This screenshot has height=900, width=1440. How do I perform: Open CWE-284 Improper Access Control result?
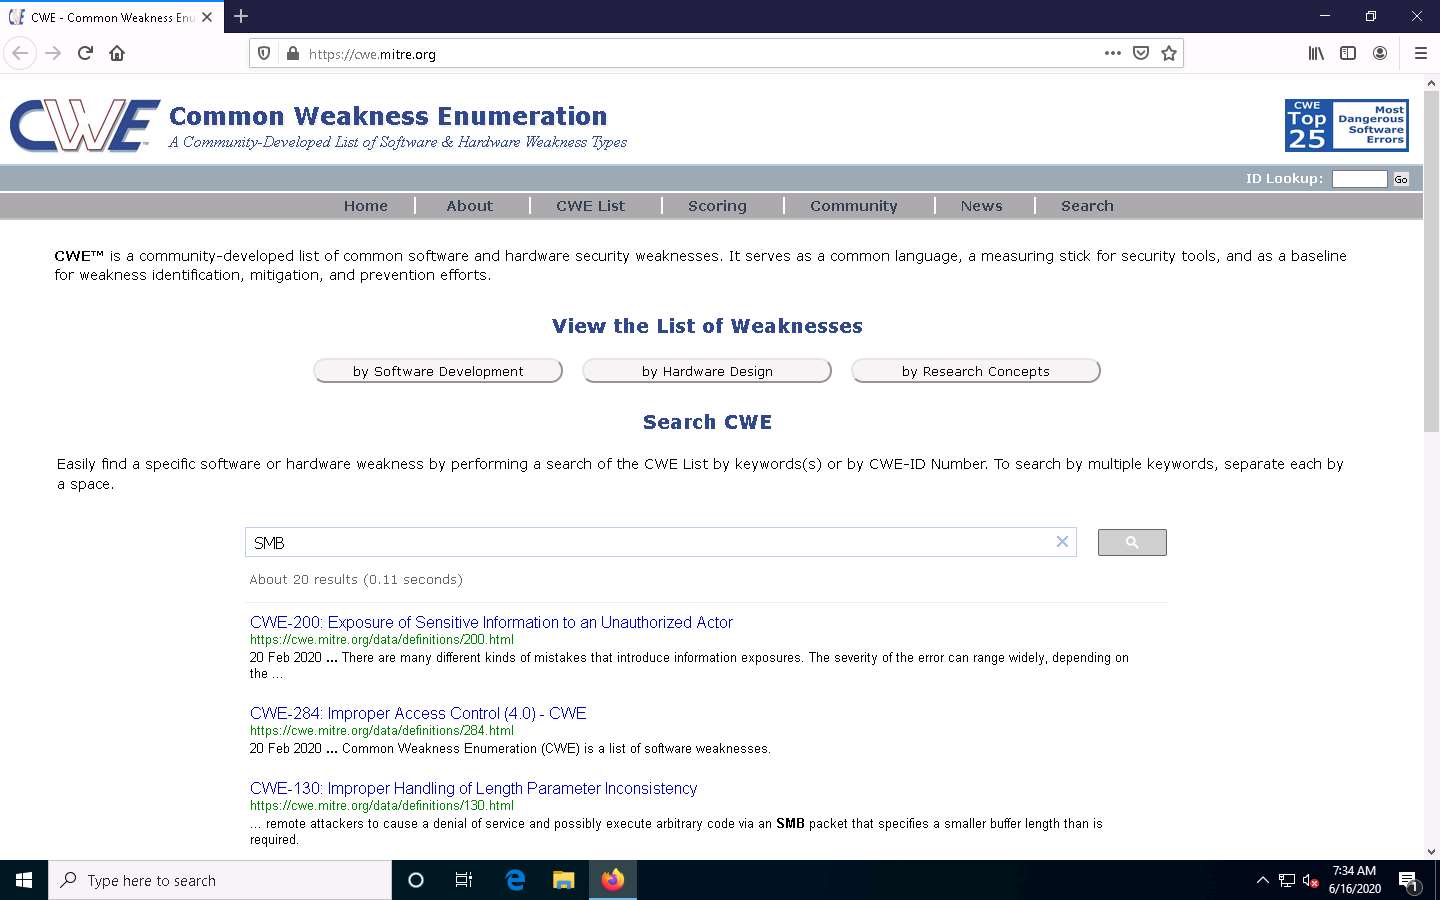tap(418, 713)
